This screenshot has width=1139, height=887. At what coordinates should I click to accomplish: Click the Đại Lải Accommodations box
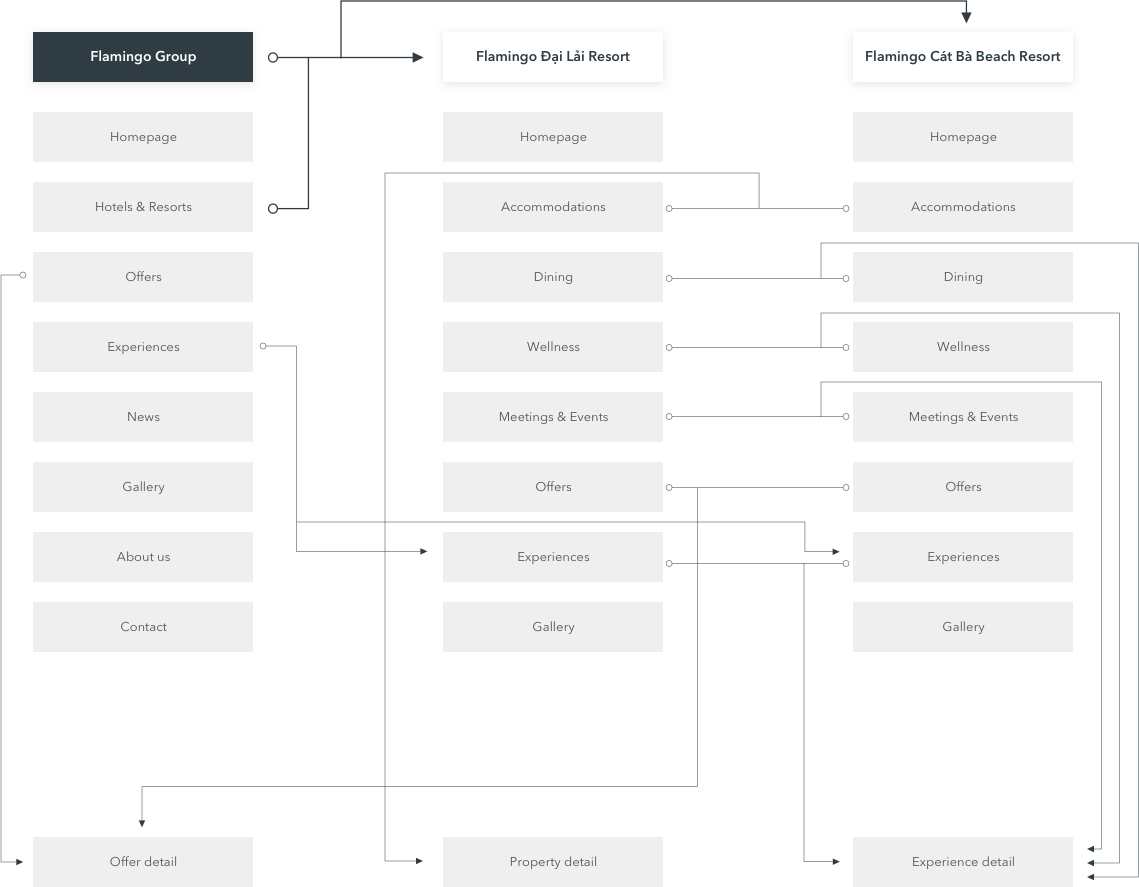tap(553, 207)
